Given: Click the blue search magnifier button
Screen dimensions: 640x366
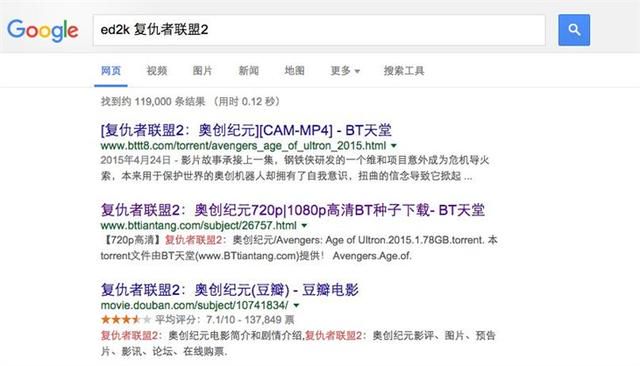Looking at the screenshot, I should point(574,30).
